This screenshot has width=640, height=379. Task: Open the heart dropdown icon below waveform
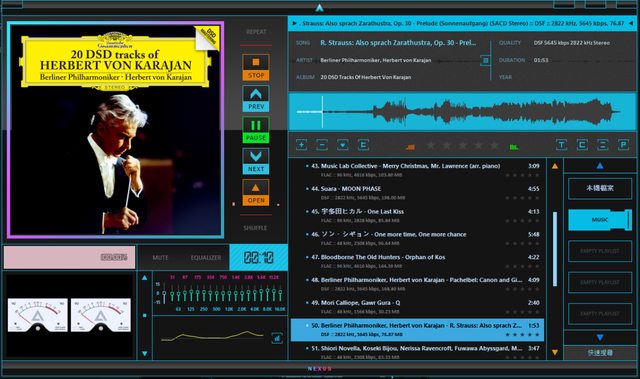point(342,144)
